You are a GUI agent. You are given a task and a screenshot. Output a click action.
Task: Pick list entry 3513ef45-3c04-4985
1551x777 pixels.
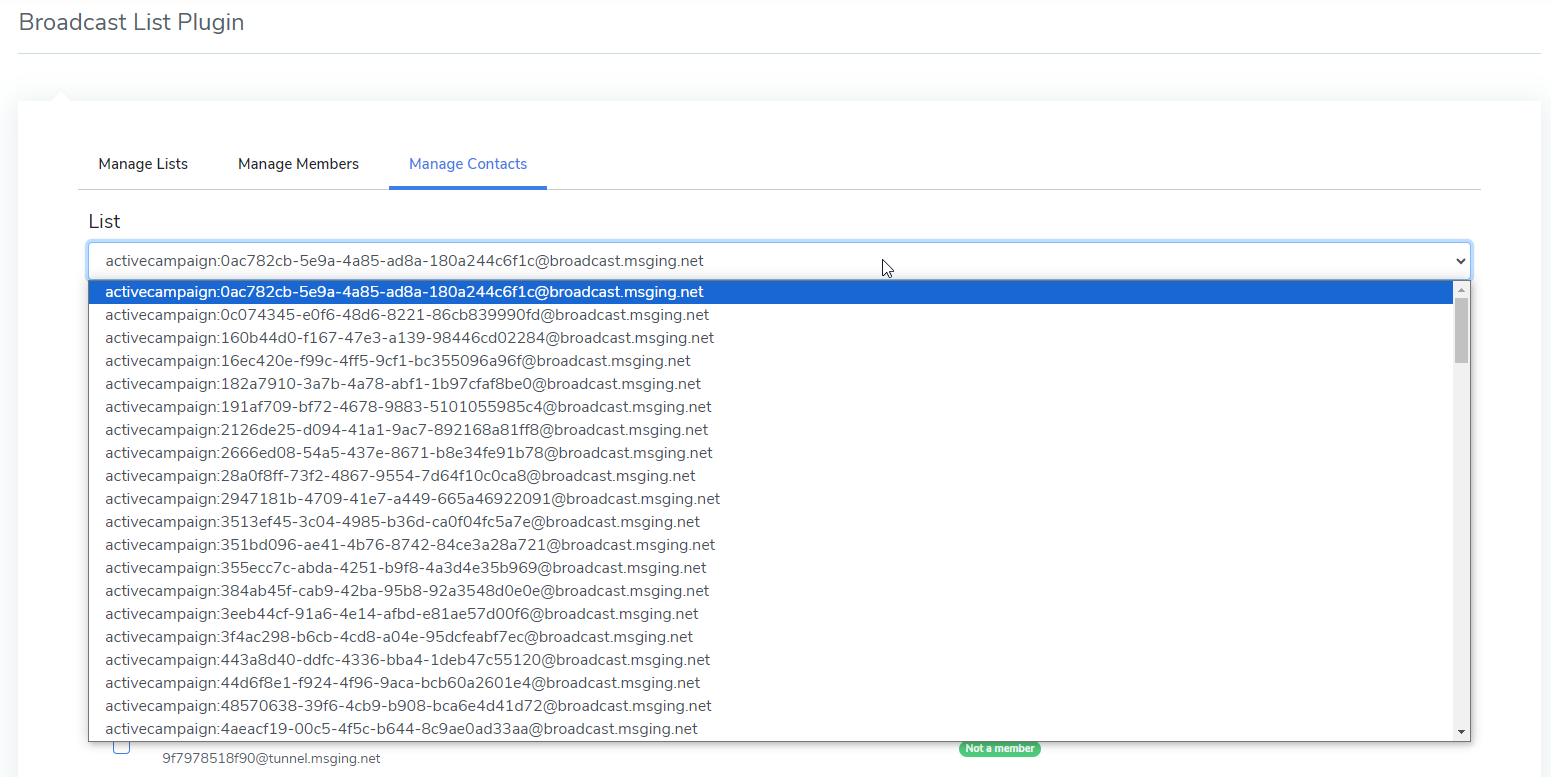coord(770,522)
